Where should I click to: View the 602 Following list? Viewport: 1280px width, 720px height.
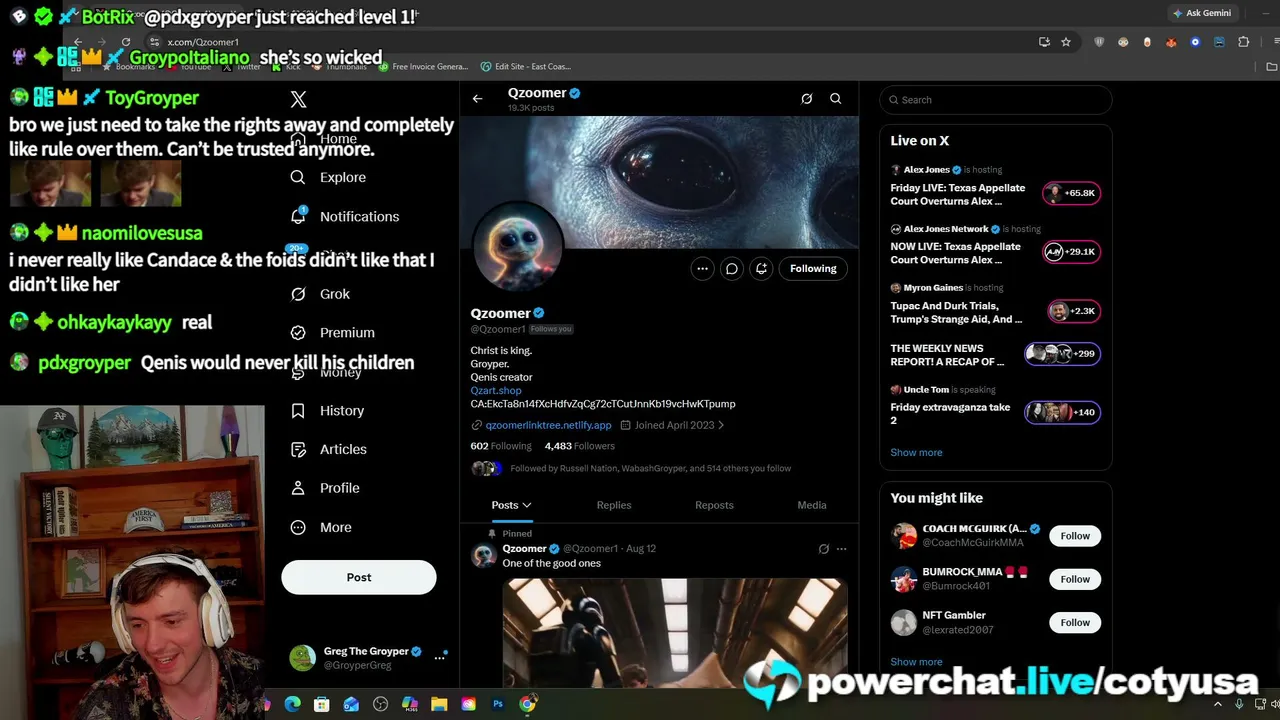click(501, 446)
